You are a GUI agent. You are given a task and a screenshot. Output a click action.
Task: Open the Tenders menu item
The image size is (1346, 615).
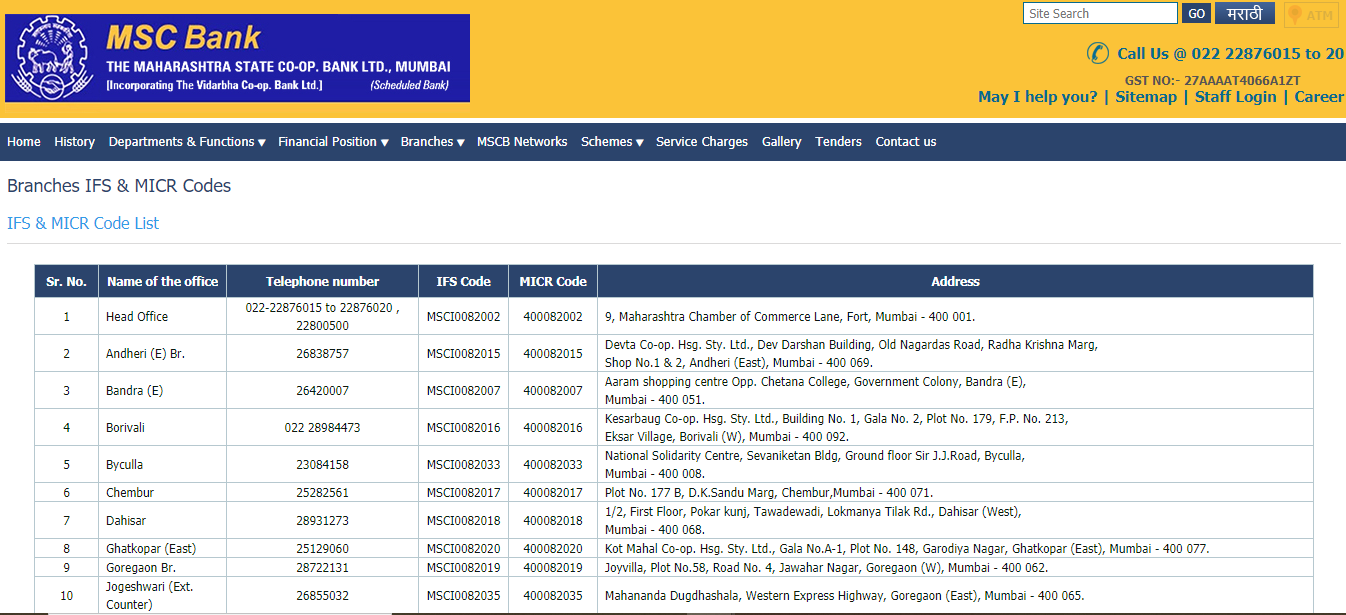click(838, 142)
